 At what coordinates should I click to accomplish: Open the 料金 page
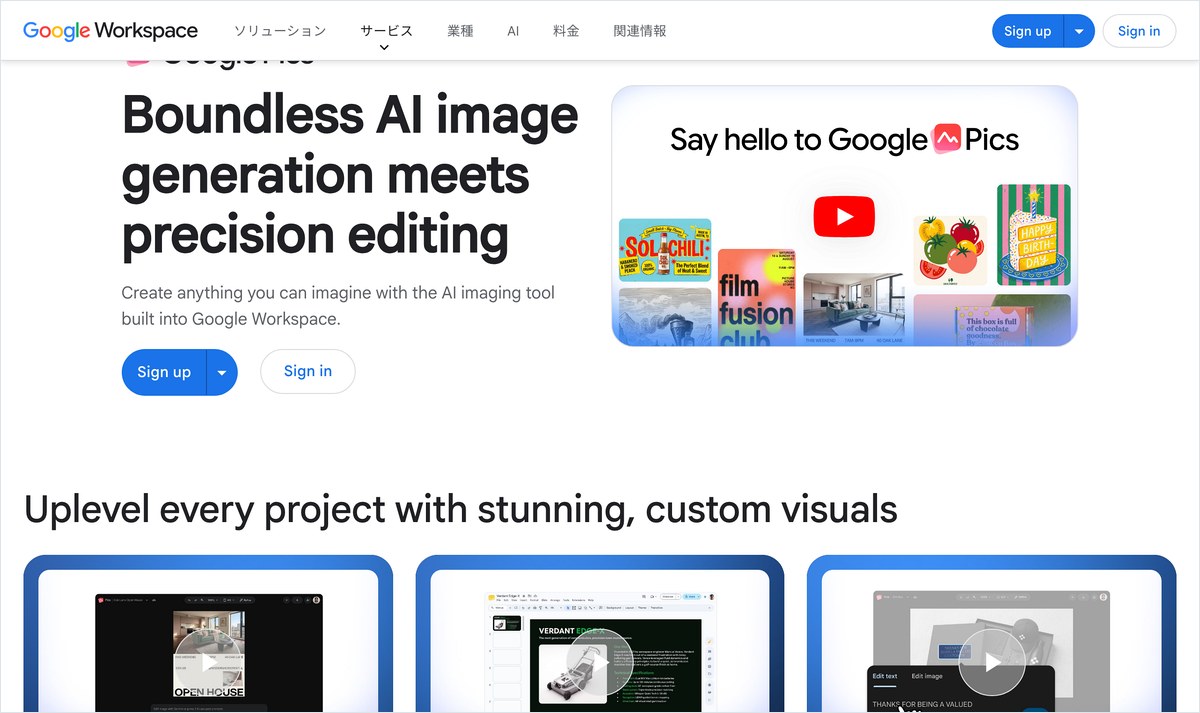(x=566, y=31)
